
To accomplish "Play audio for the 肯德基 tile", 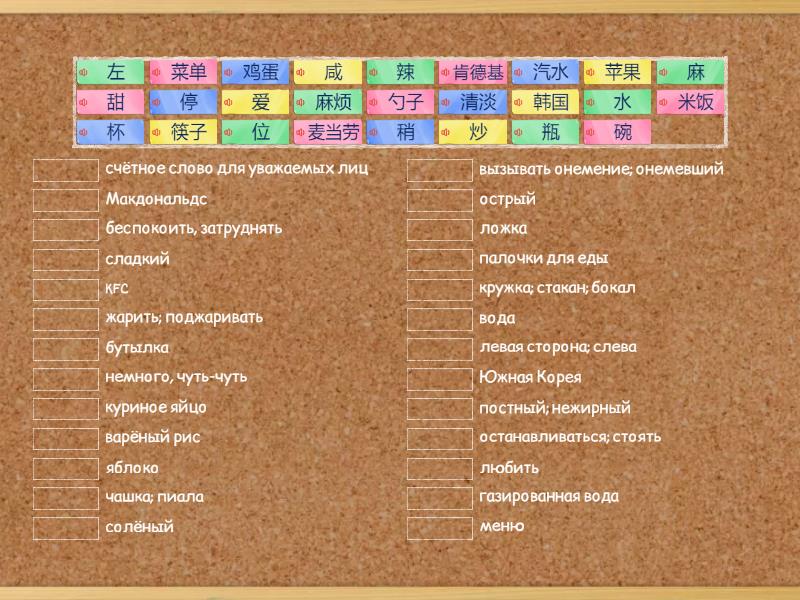I will tap(445, 72).
